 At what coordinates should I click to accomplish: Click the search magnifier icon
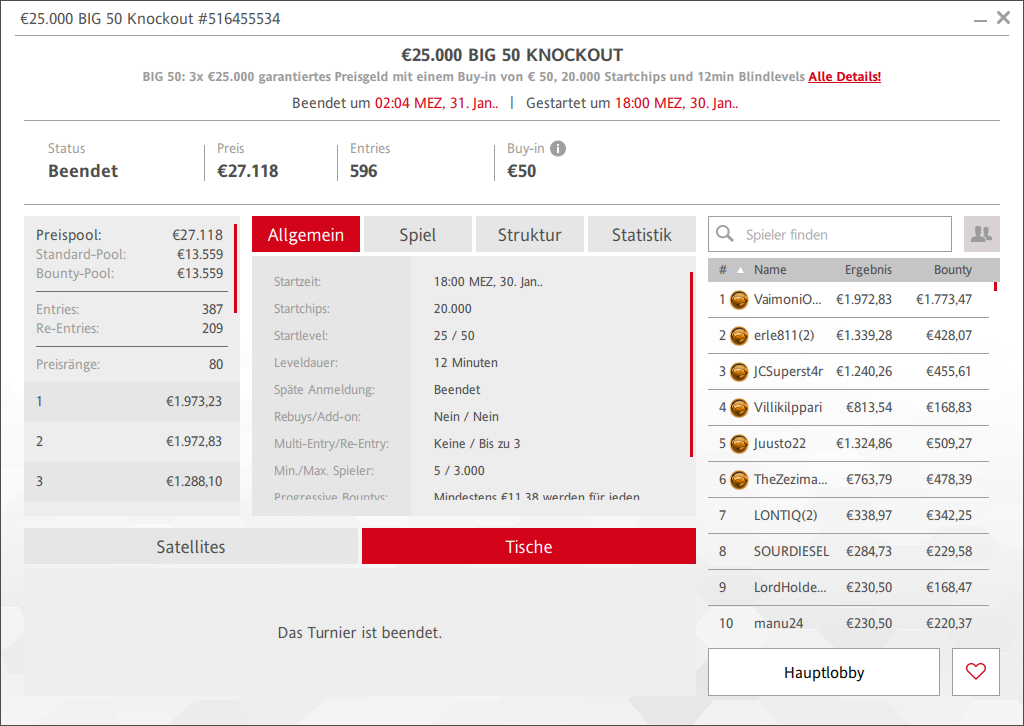[x=726, y=235]
